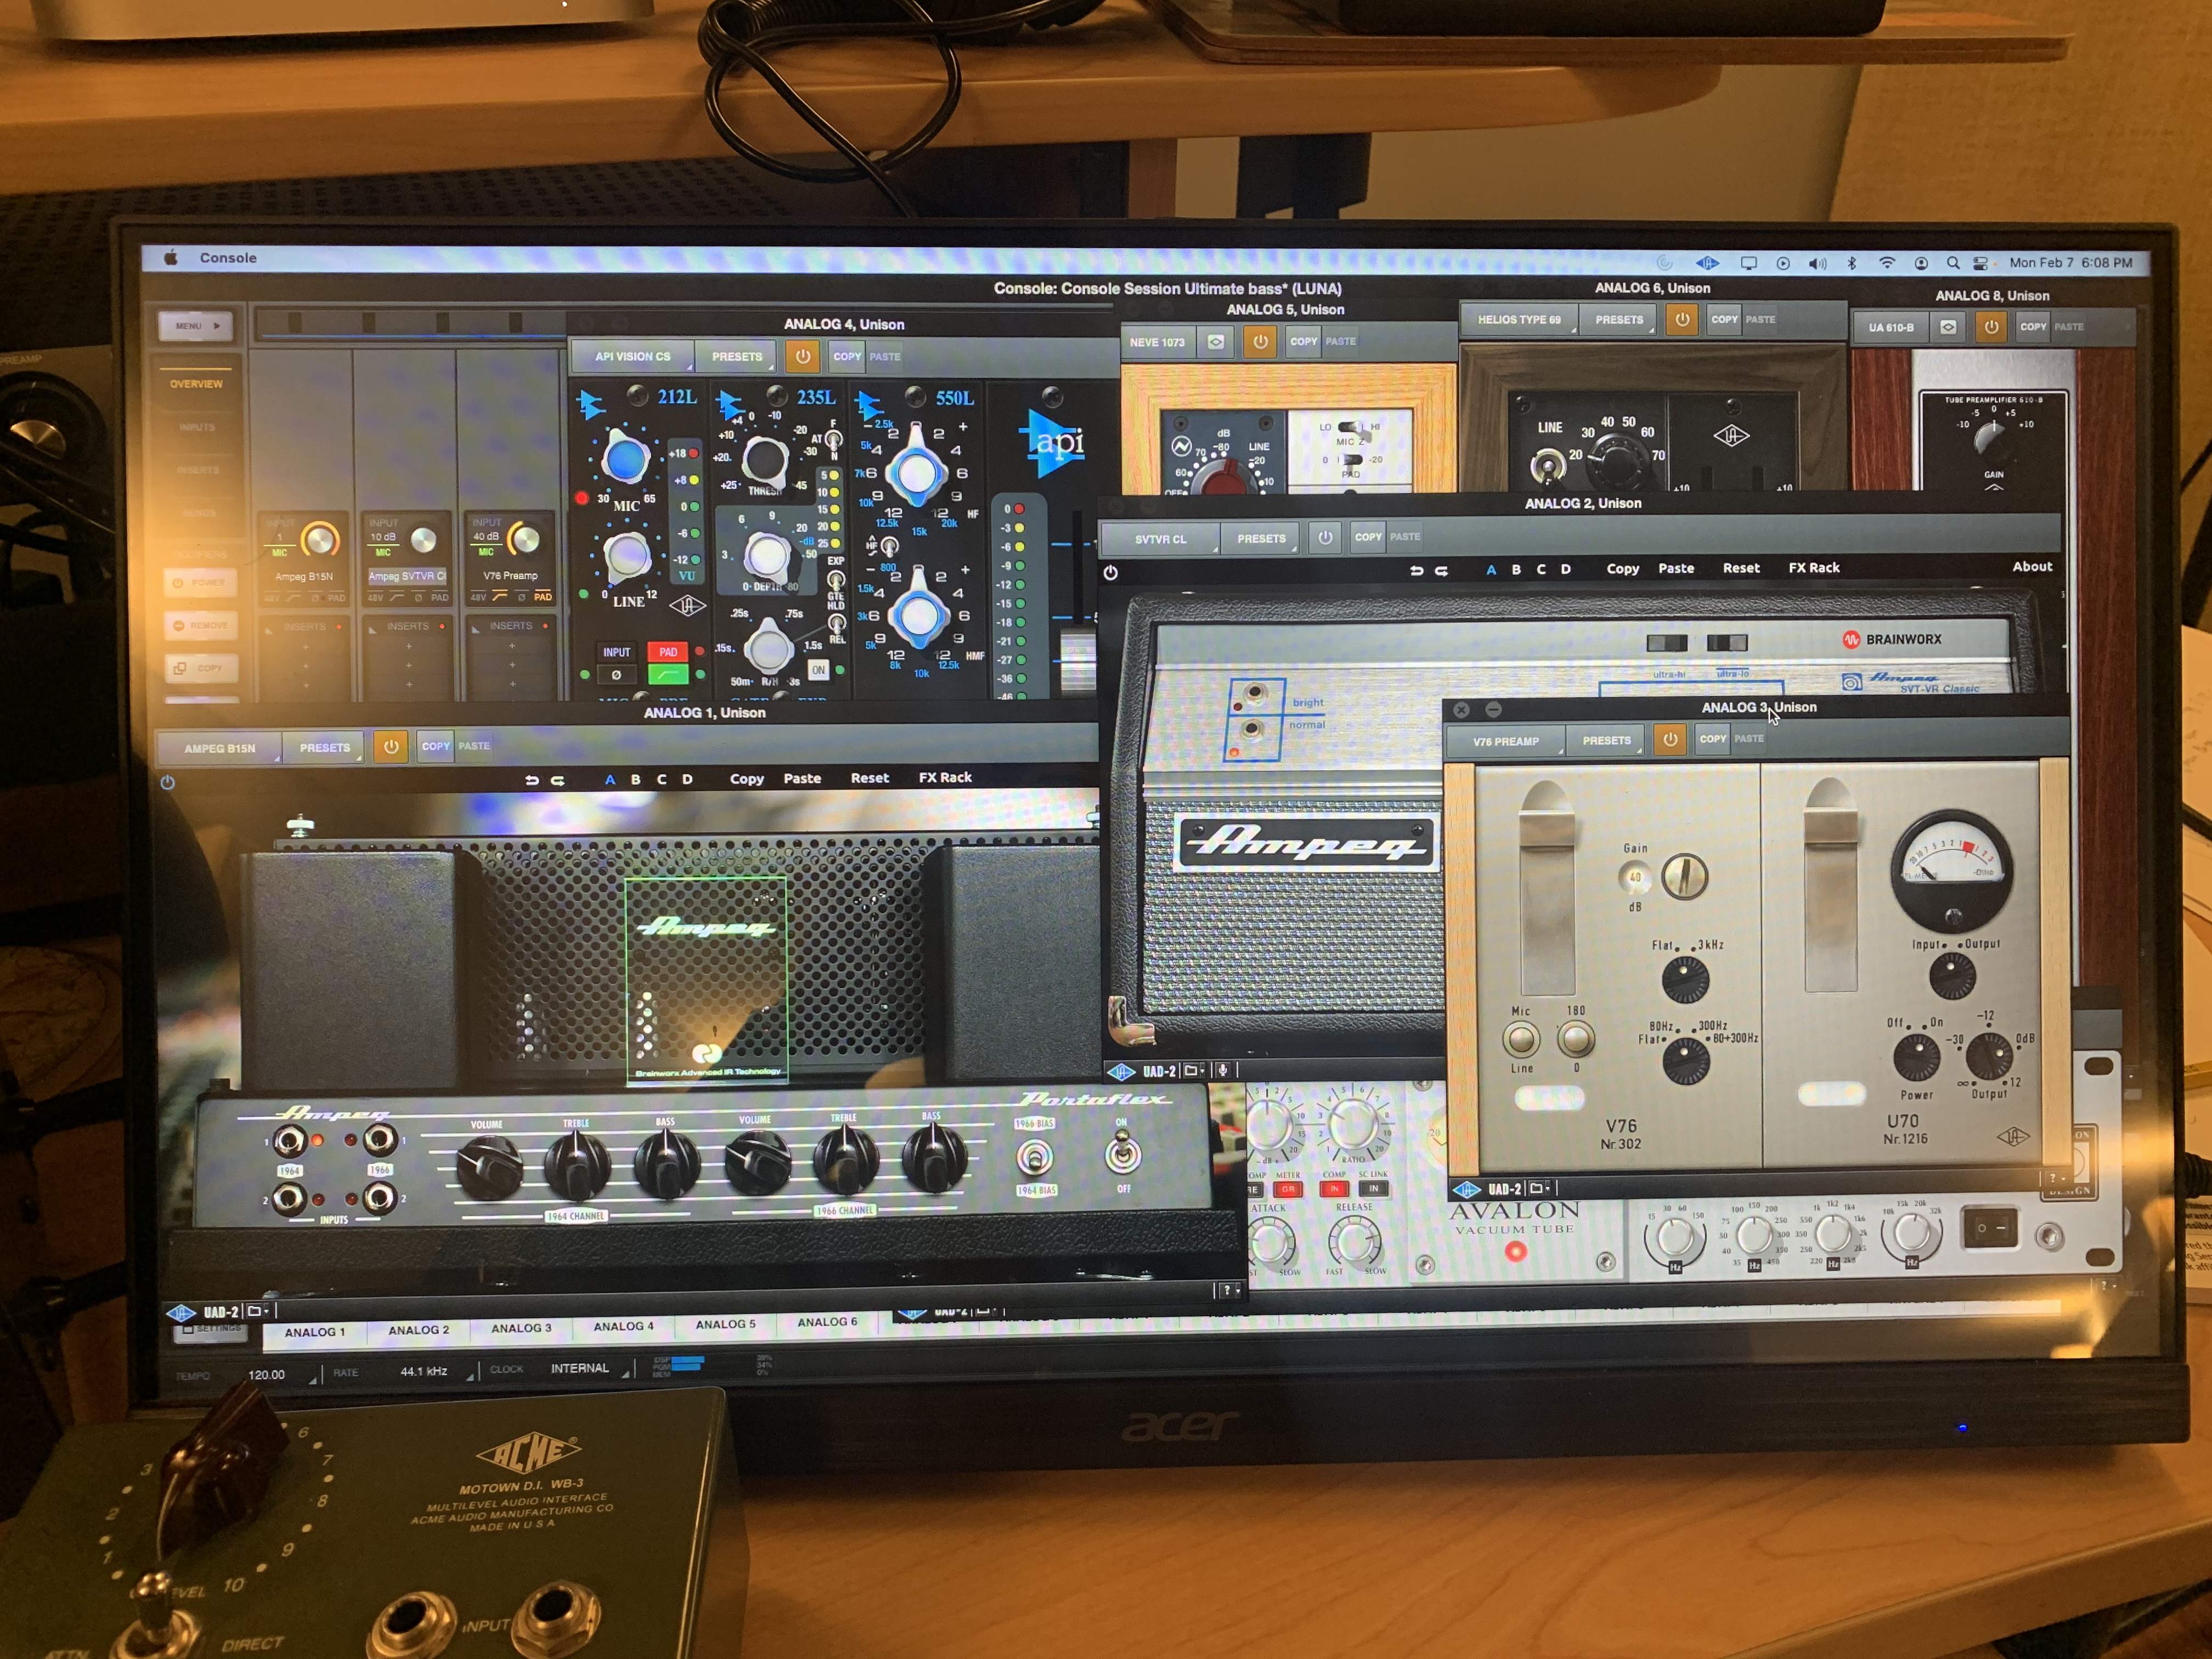This screenshot has width=2212, height=1659.
Task: Toggle the red PAD button on the API 212L
Action: click(x=668, y=652)
